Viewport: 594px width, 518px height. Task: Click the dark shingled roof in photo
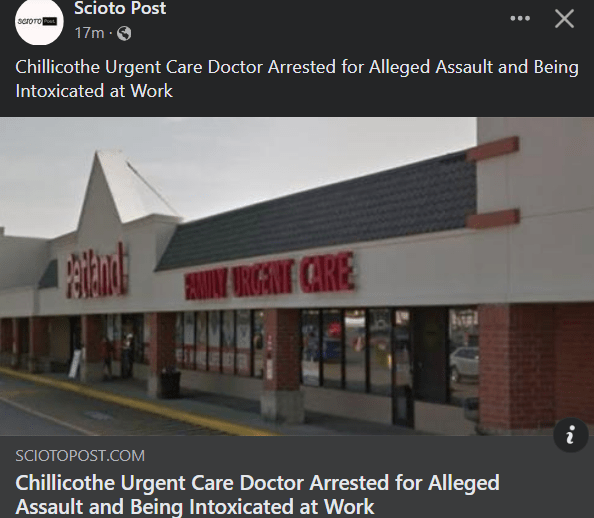pyautogui.click(x=318, y=210)
